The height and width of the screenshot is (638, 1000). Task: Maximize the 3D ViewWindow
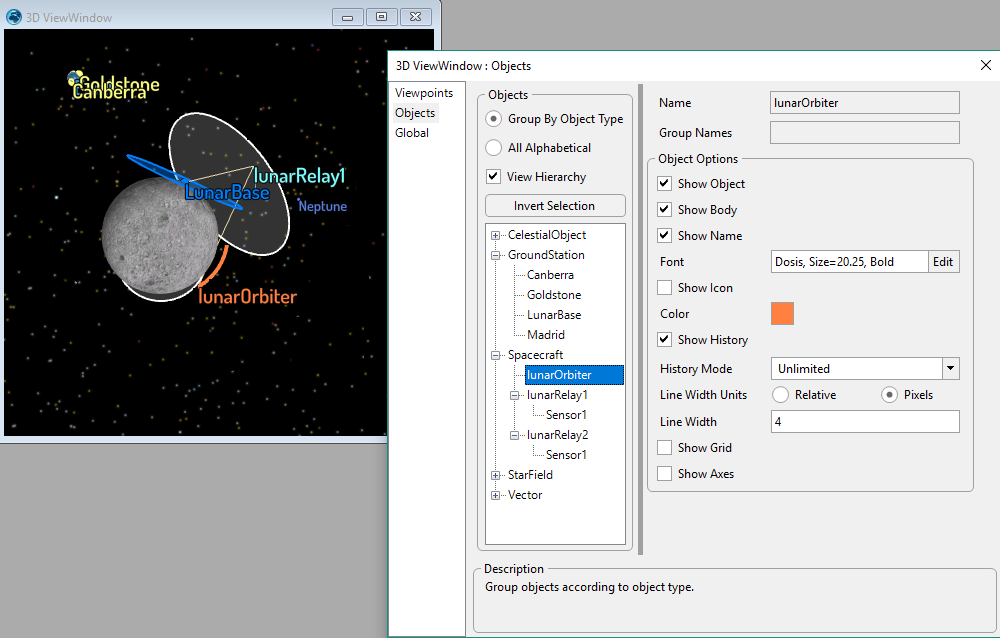point(381,17)
